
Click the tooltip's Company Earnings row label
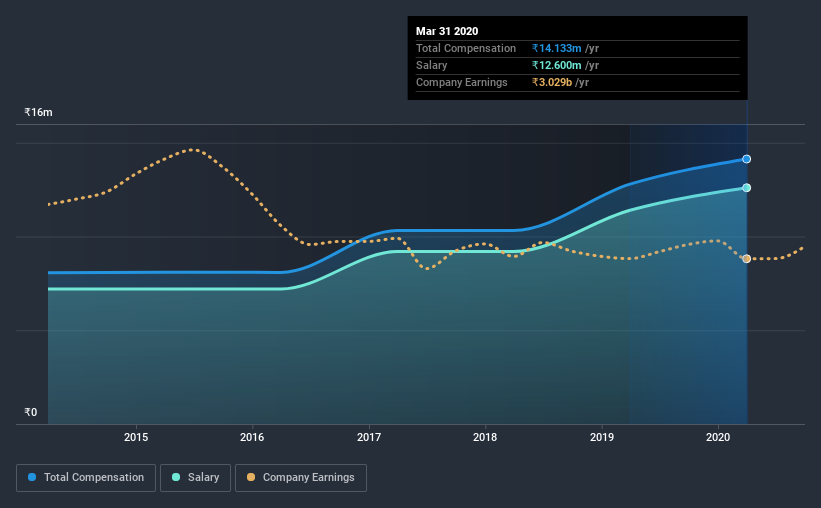pyautogui.click(x=462, y=82)
